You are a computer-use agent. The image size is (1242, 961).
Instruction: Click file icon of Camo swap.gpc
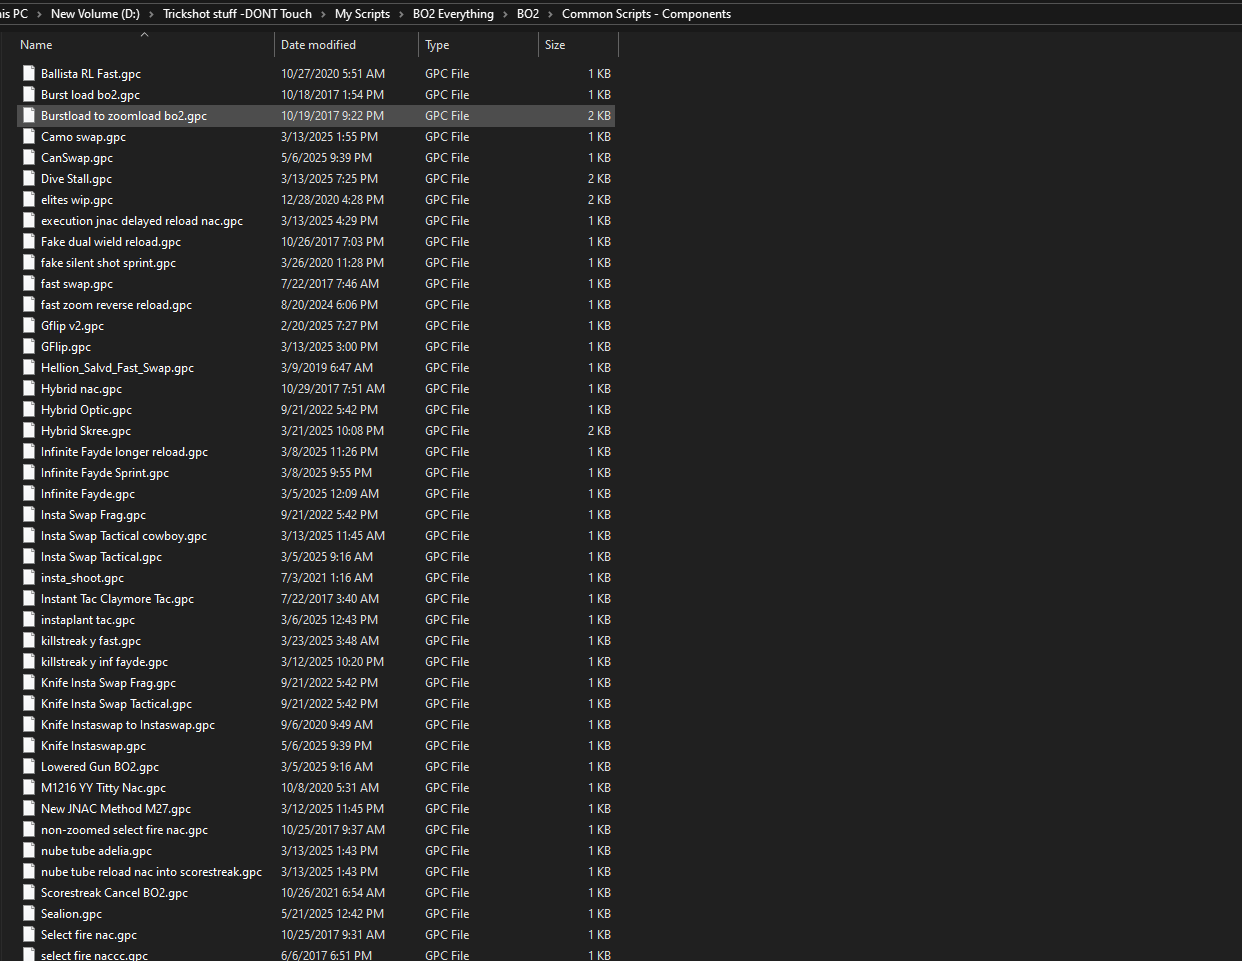coord(29,136)
